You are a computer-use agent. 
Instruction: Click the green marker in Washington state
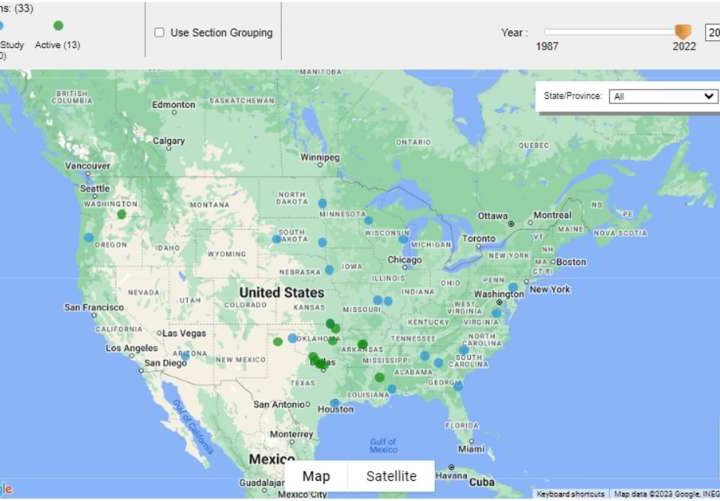122,214
